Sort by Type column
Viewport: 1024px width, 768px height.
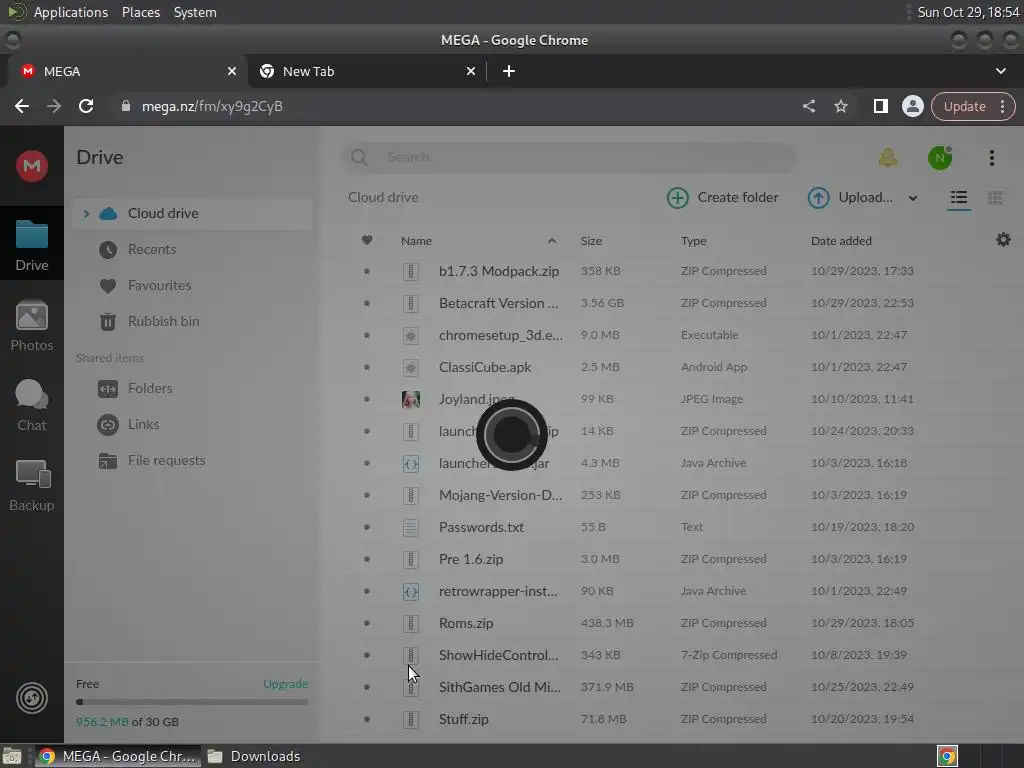click(694, 241)
